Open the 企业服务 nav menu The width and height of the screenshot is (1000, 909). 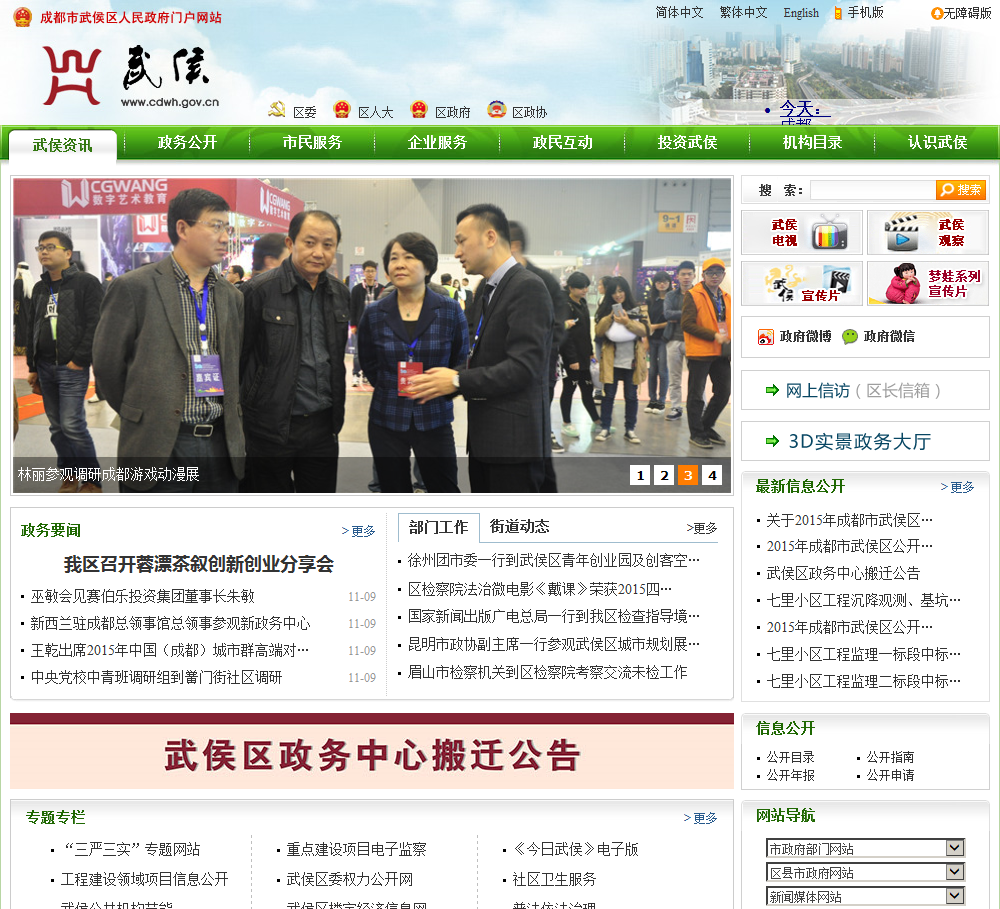438,142
